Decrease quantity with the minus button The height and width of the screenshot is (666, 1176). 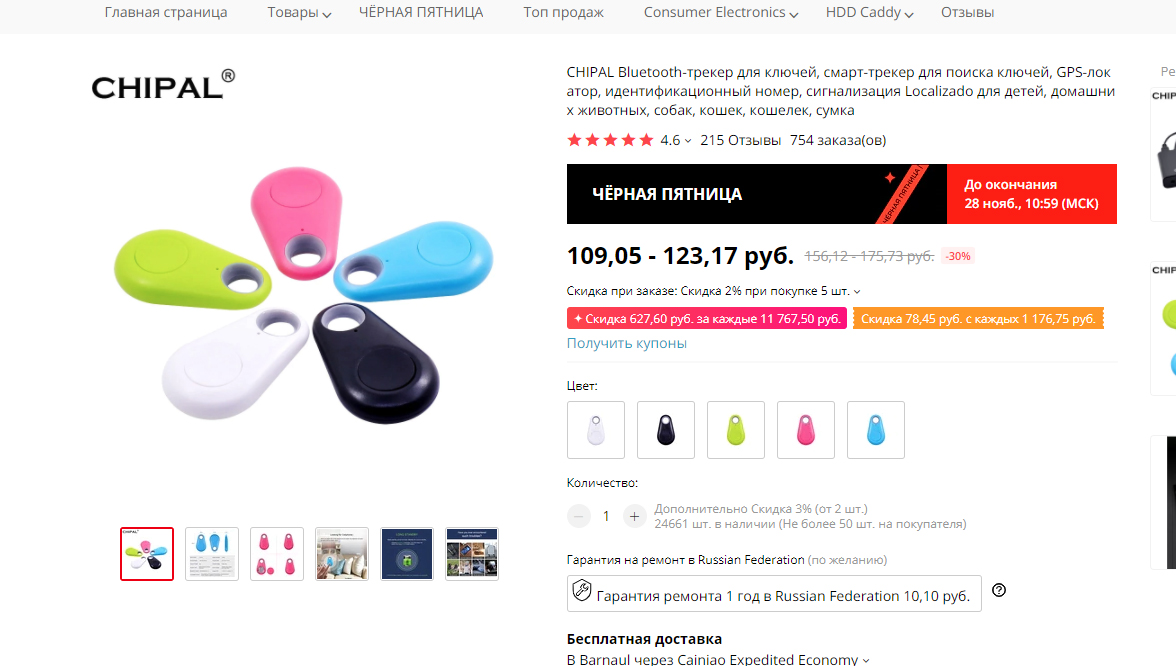point(578,516)
